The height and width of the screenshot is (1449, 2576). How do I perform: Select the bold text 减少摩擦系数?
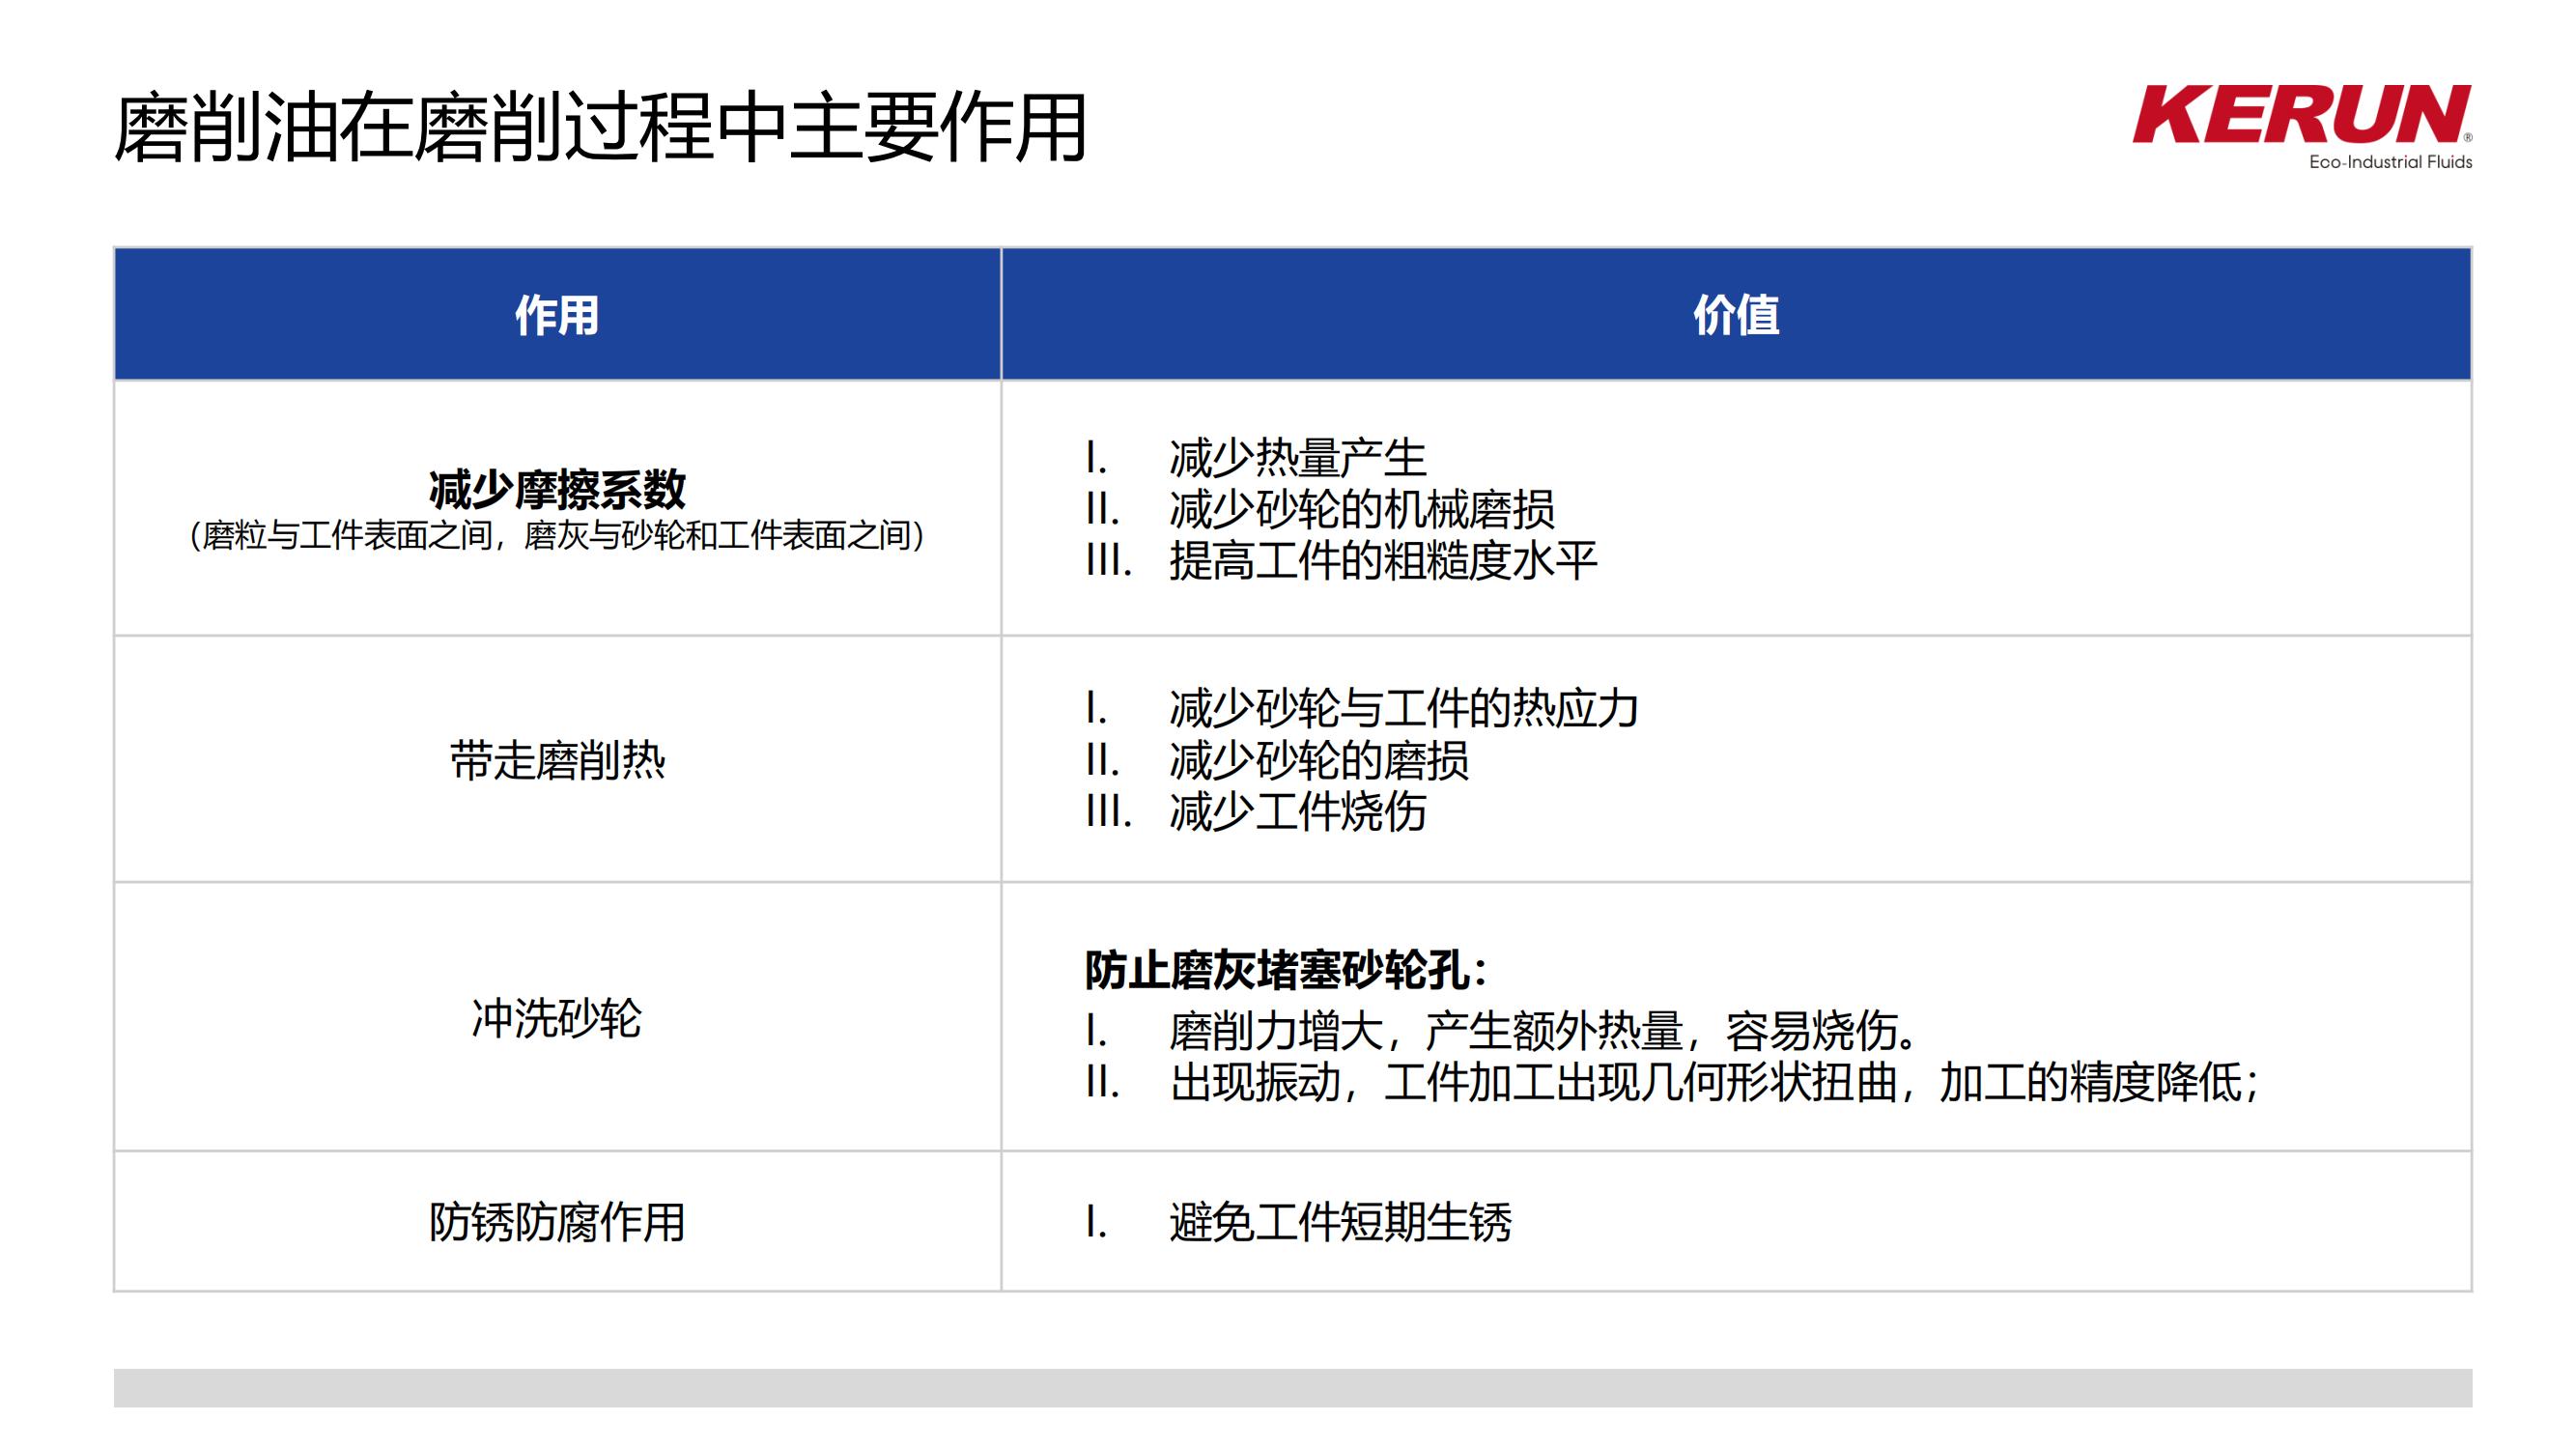click(557, 489)
